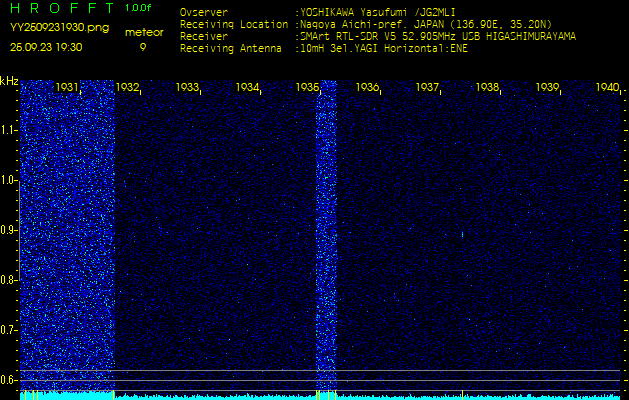Click the 1939 time marker
Screen dimensions: 629x400
(x=548, y=87)
